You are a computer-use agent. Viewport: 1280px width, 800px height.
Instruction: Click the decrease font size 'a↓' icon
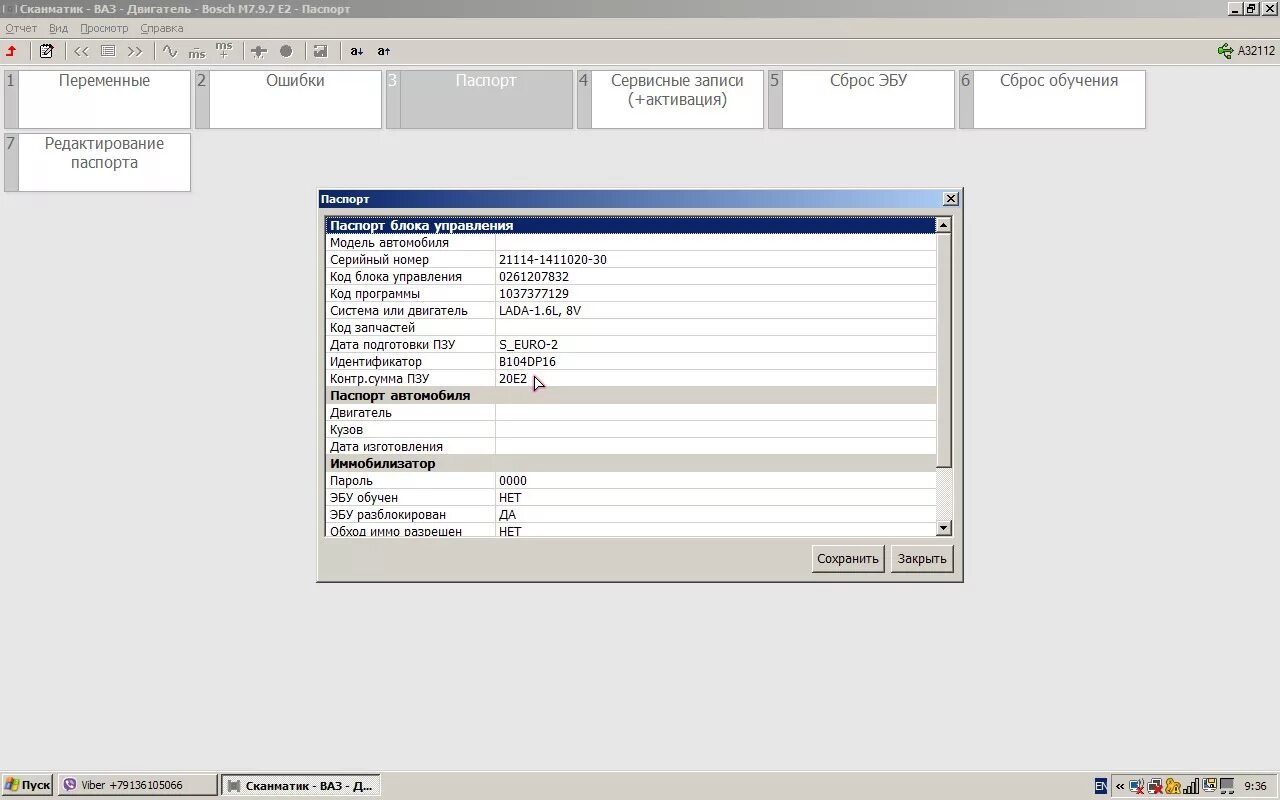[356, 51]
